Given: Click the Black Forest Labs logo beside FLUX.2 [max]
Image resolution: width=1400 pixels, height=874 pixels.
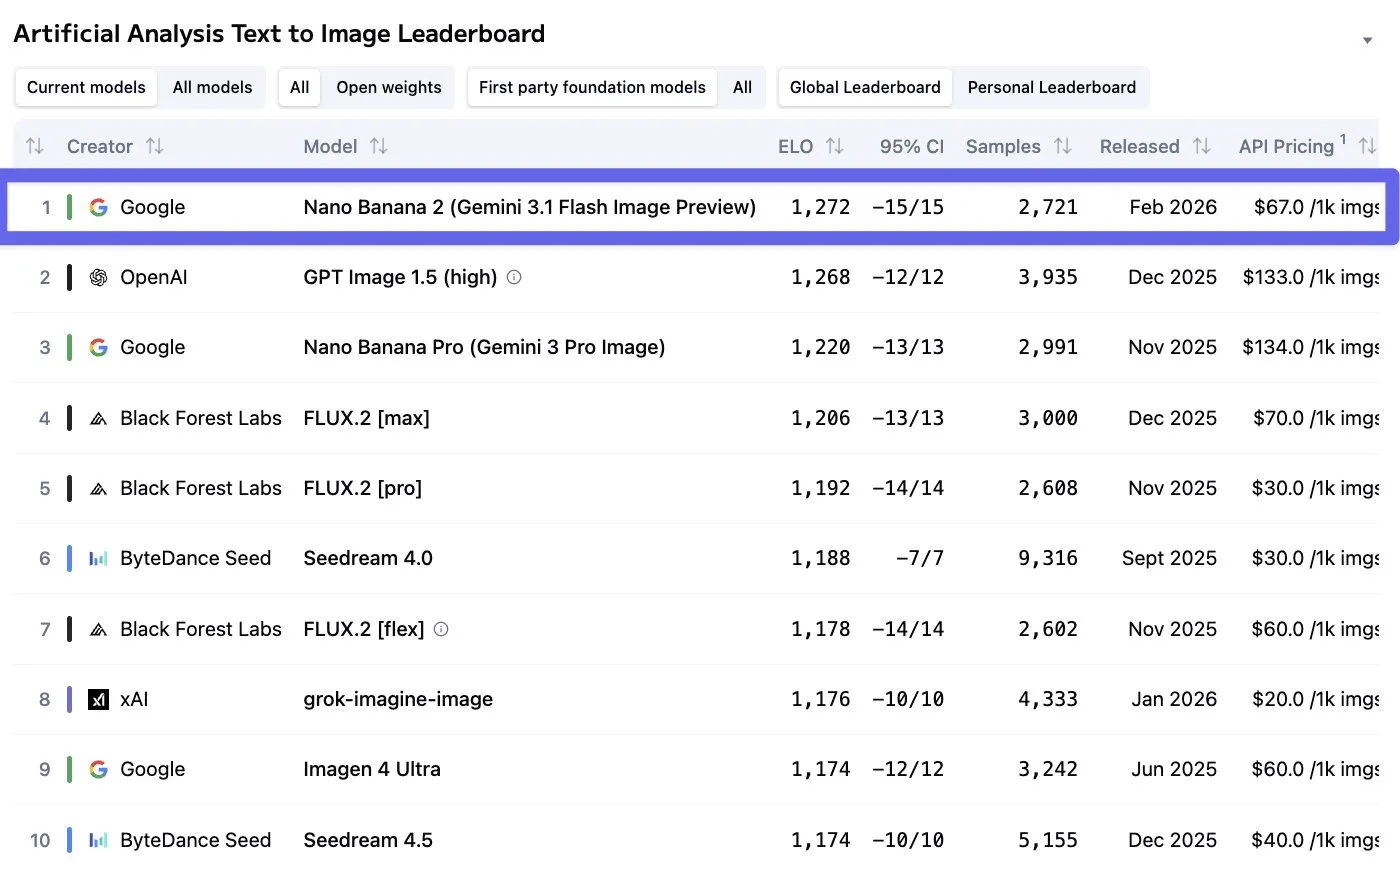Looking at the screenshot, I should [x=98, y=418].
